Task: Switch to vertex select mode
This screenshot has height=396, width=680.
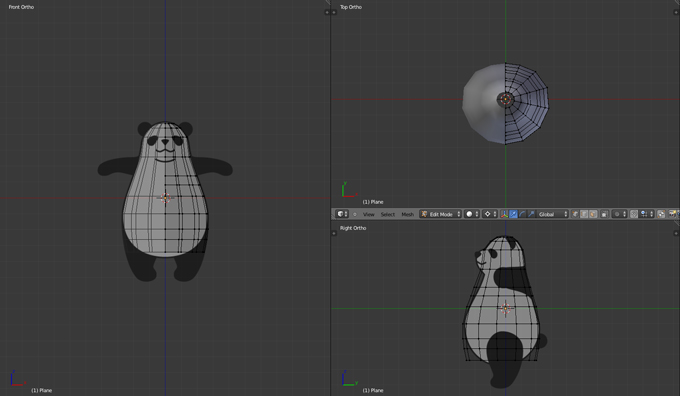Action: point(575,214)
